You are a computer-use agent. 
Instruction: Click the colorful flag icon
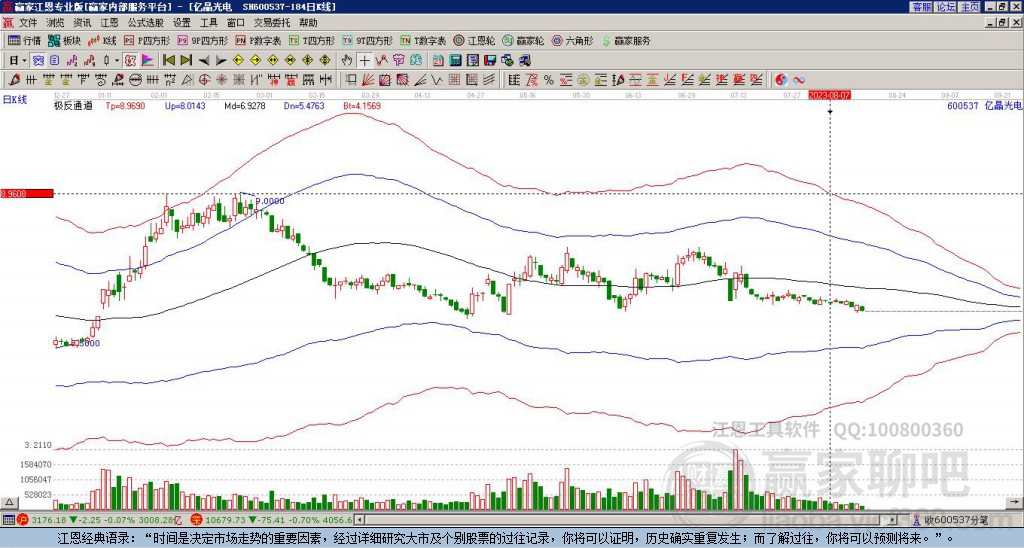148,60
